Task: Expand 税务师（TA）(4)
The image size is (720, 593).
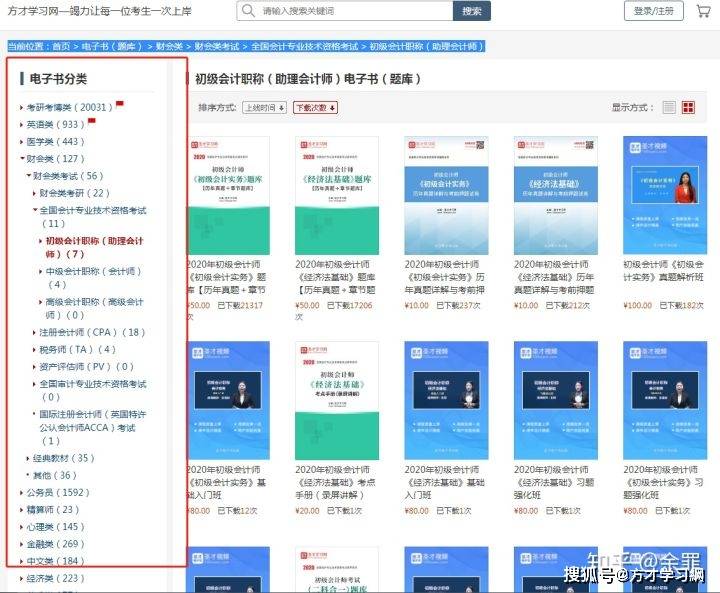Action: click(x=77, y=350)
